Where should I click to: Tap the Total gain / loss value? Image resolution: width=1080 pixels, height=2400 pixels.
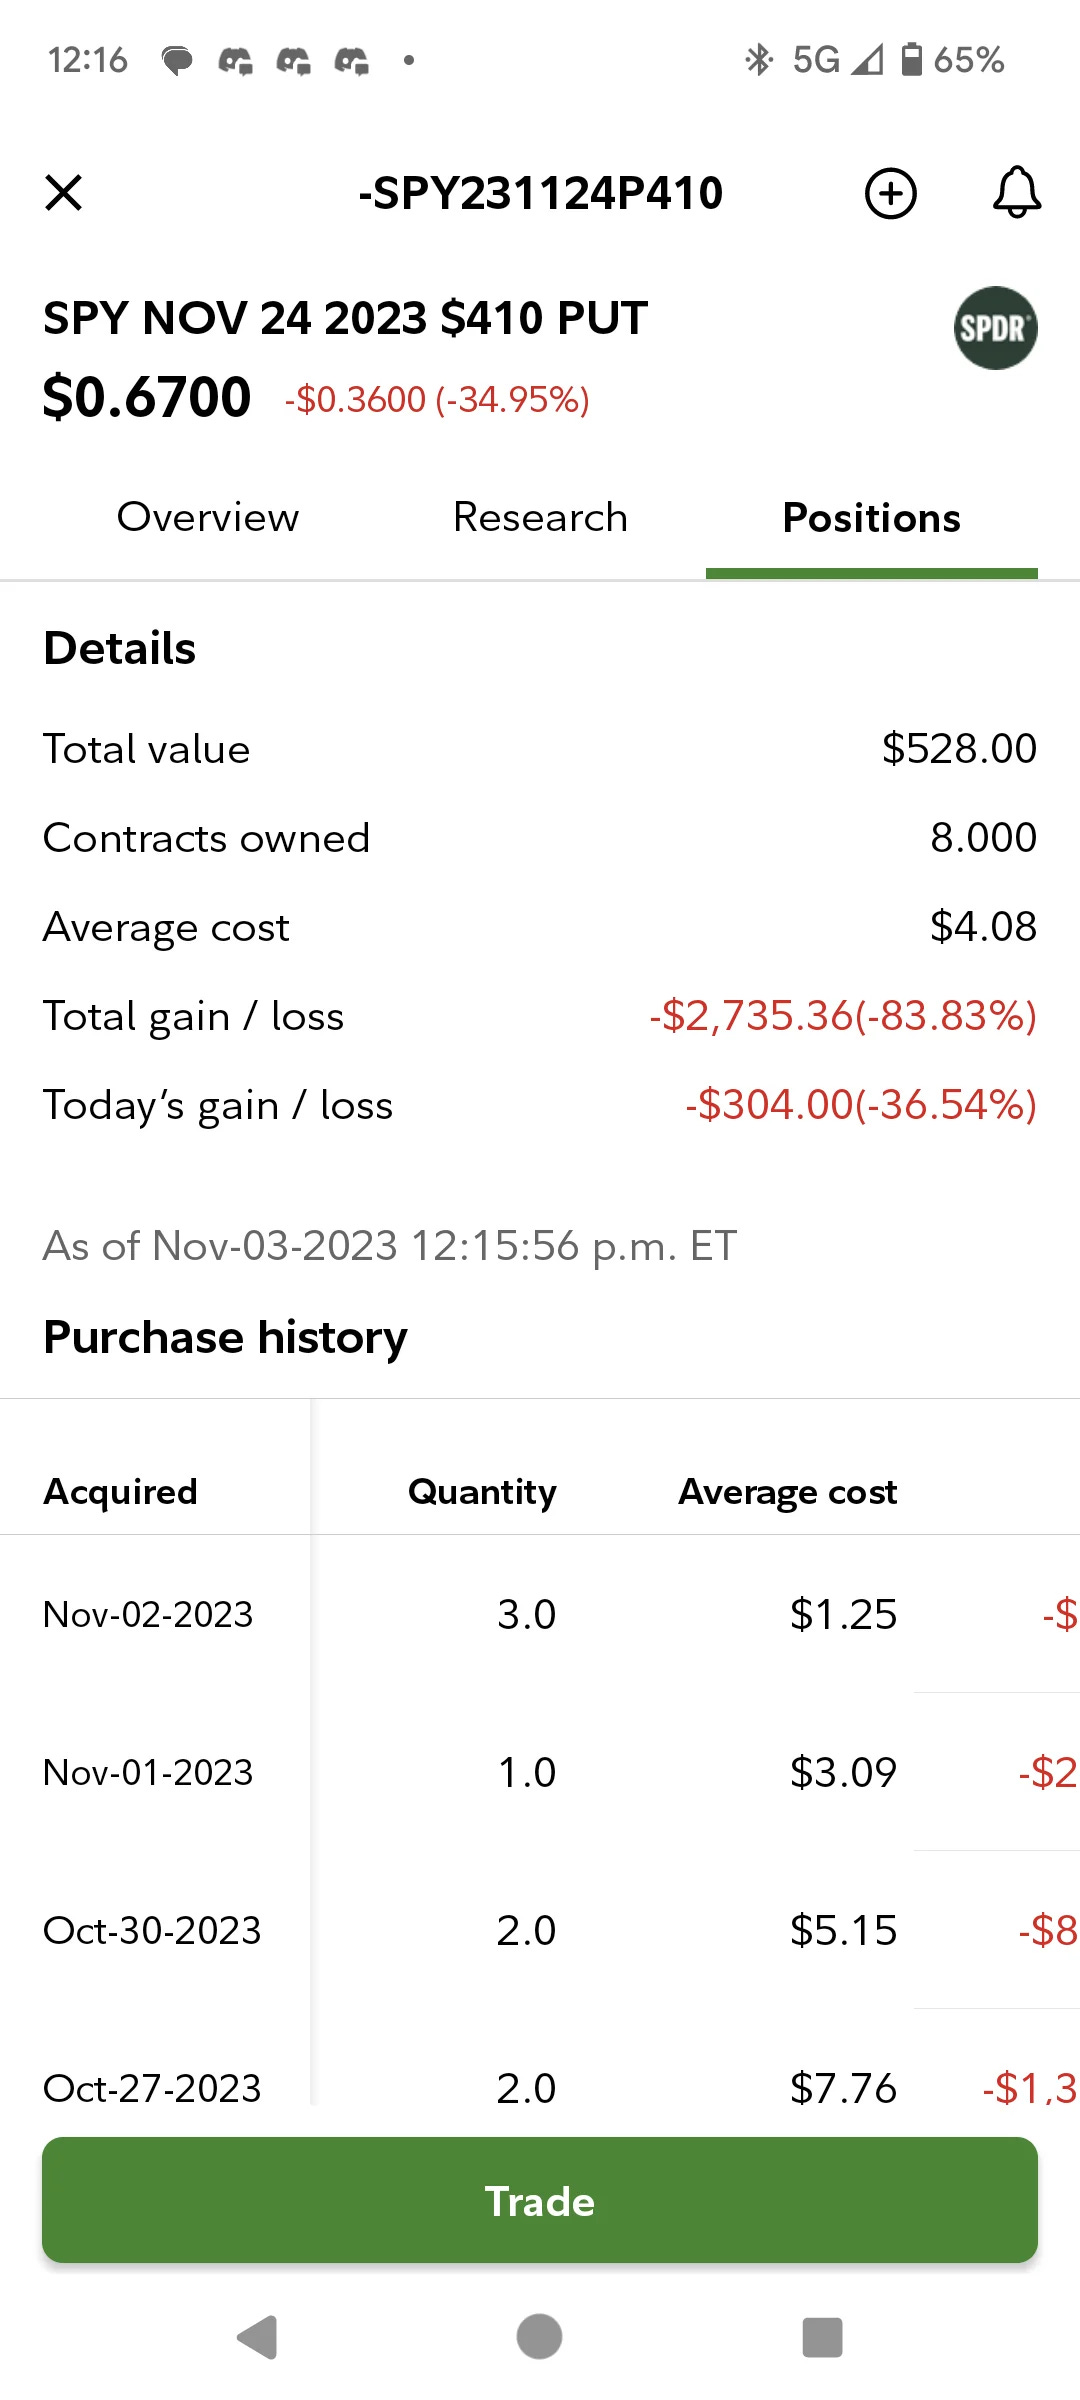point(842,1016)
